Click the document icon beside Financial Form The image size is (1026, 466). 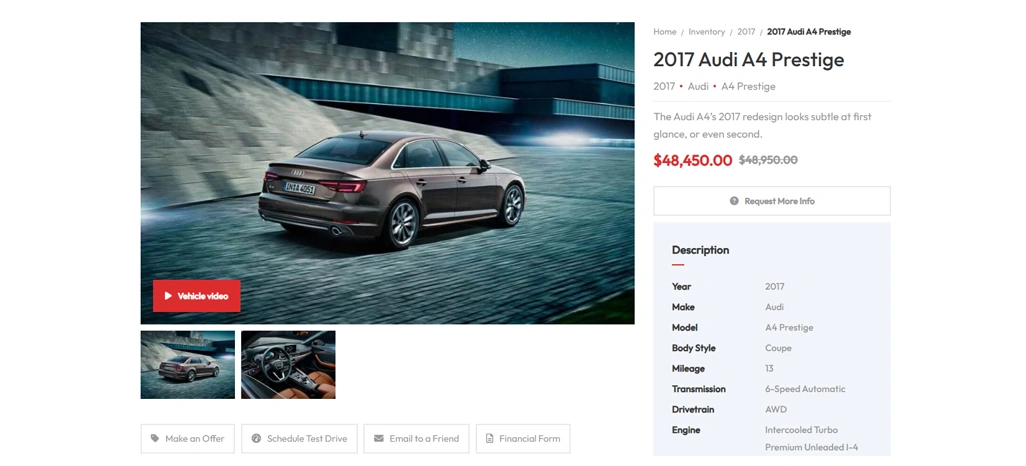[x=489, y=439]
